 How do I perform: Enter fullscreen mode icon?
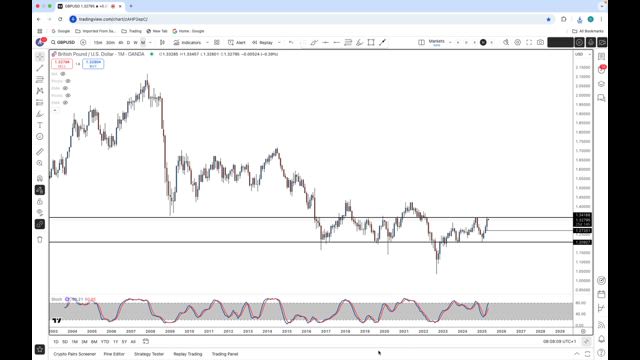point(529,42)
